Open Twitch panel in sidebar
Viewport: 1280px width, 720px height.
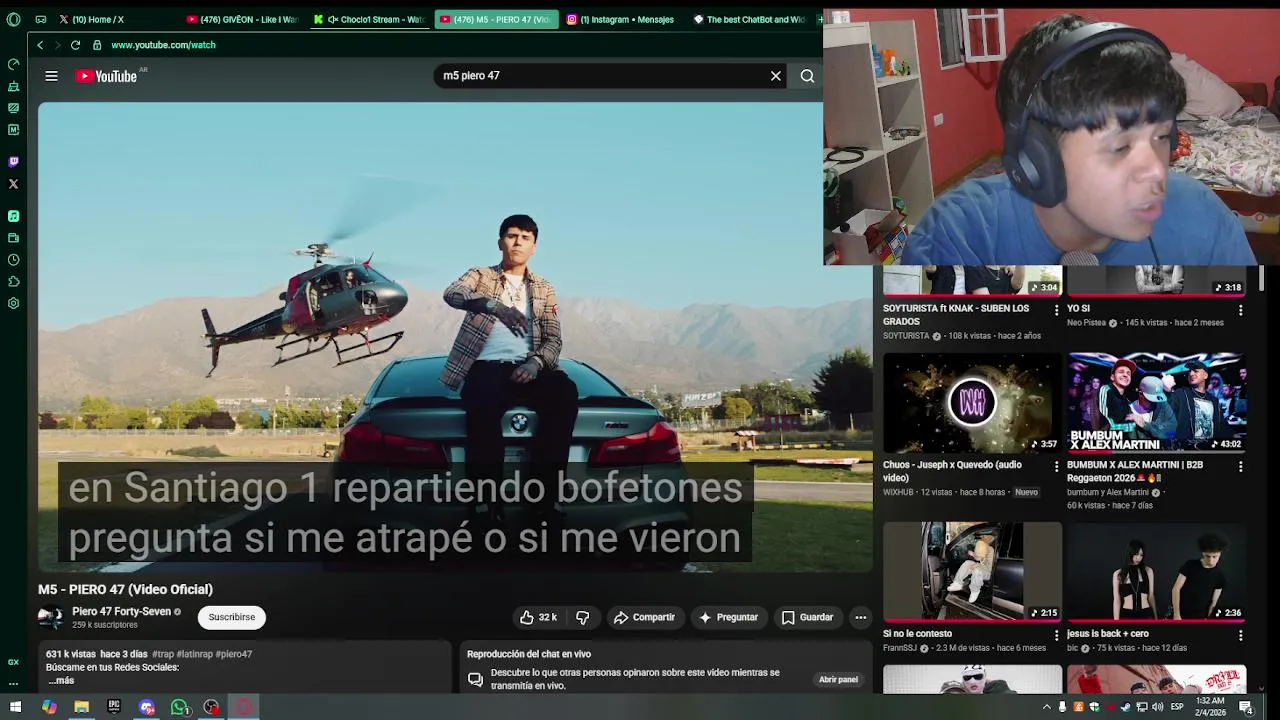pyautogui.click(x=13, y=162)
